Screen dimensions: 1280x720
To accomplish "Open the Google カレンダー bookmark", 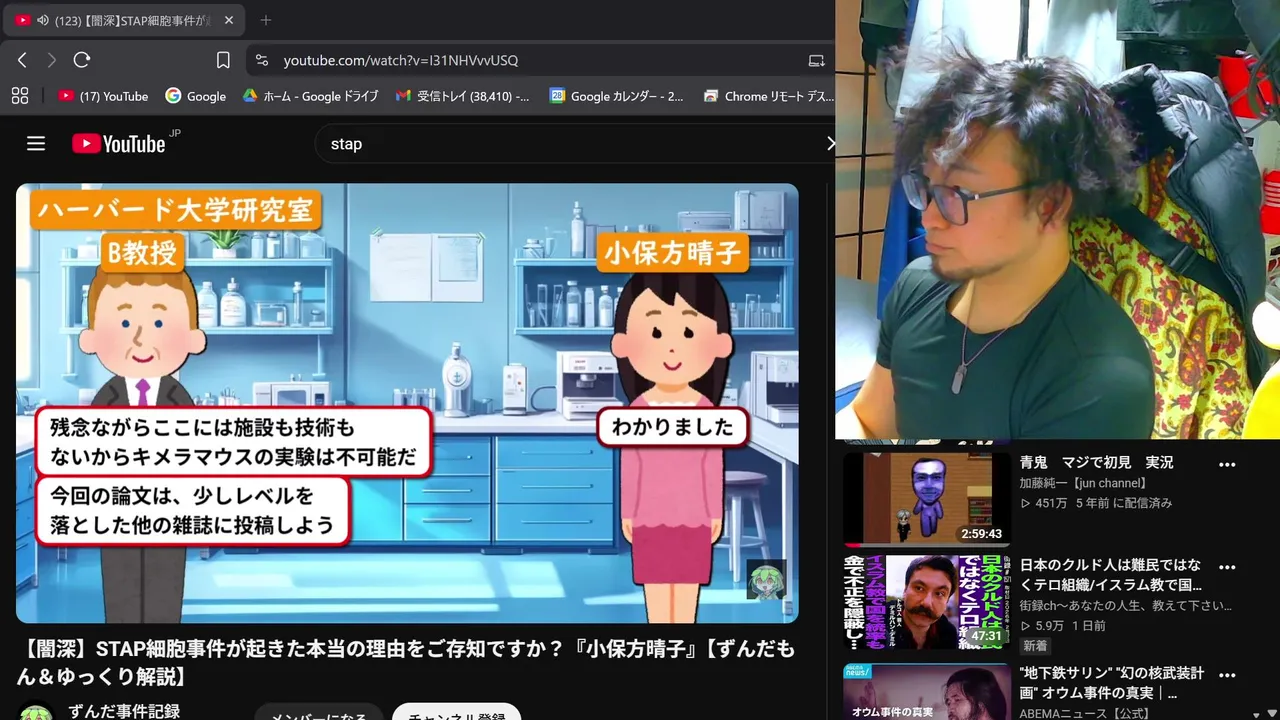I will coord(617,96).
